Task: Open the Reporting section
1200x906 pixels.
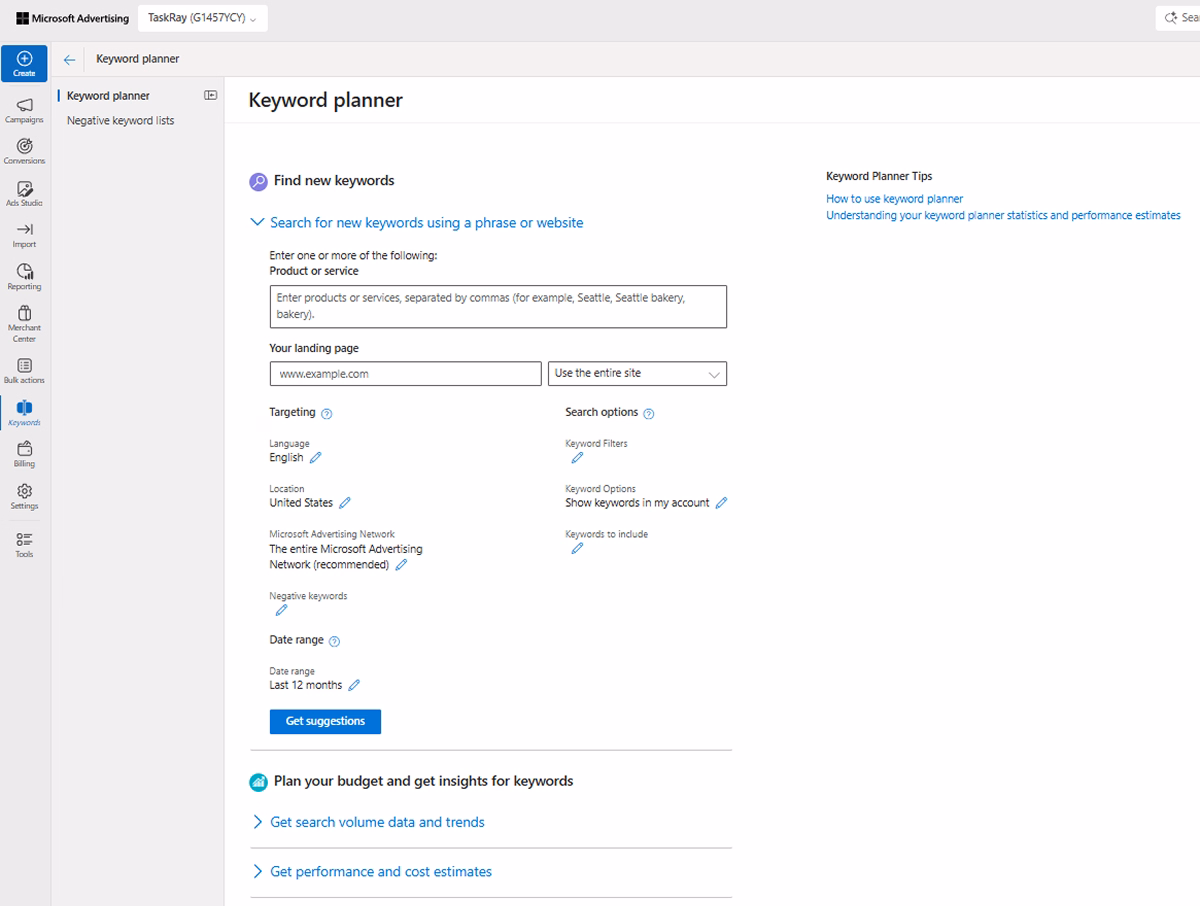Action: click(x=23, y=277)
